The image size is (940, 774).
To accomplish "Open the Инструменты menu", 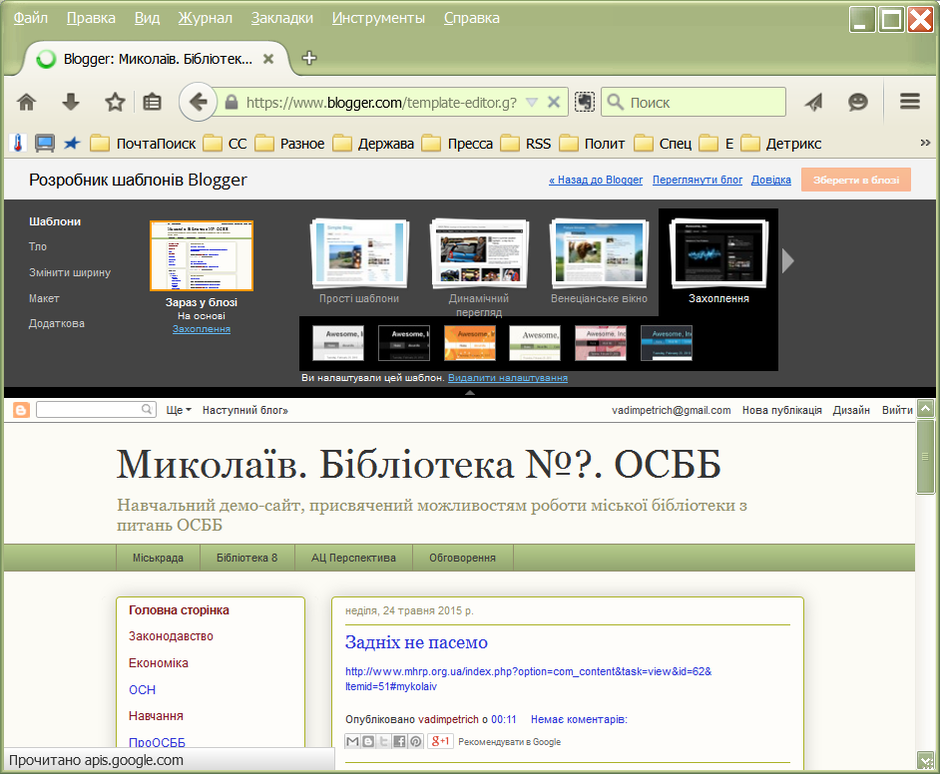I will pyautogui.click(x=378, y=18).
